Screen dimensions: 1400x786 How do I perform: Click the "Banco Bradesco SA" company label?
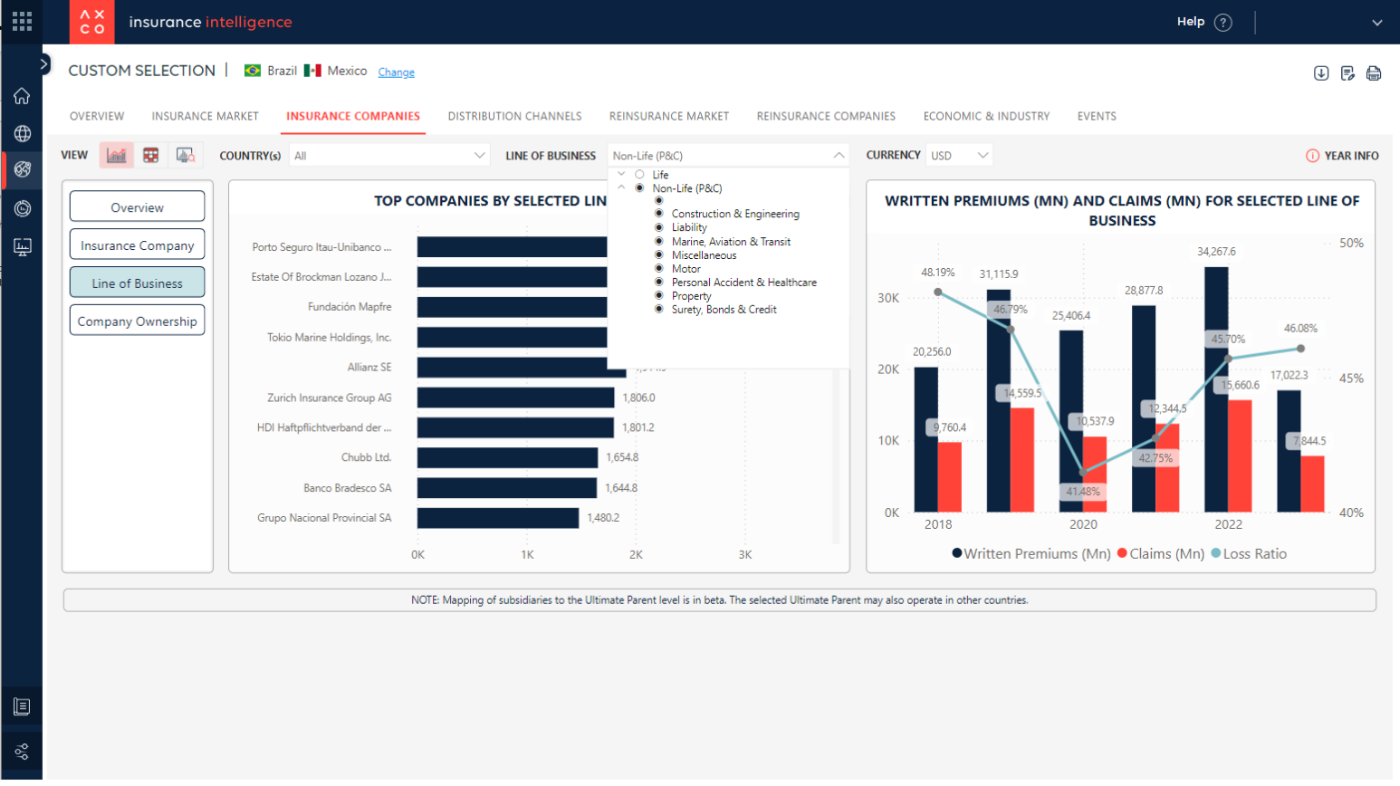[348, 488]
